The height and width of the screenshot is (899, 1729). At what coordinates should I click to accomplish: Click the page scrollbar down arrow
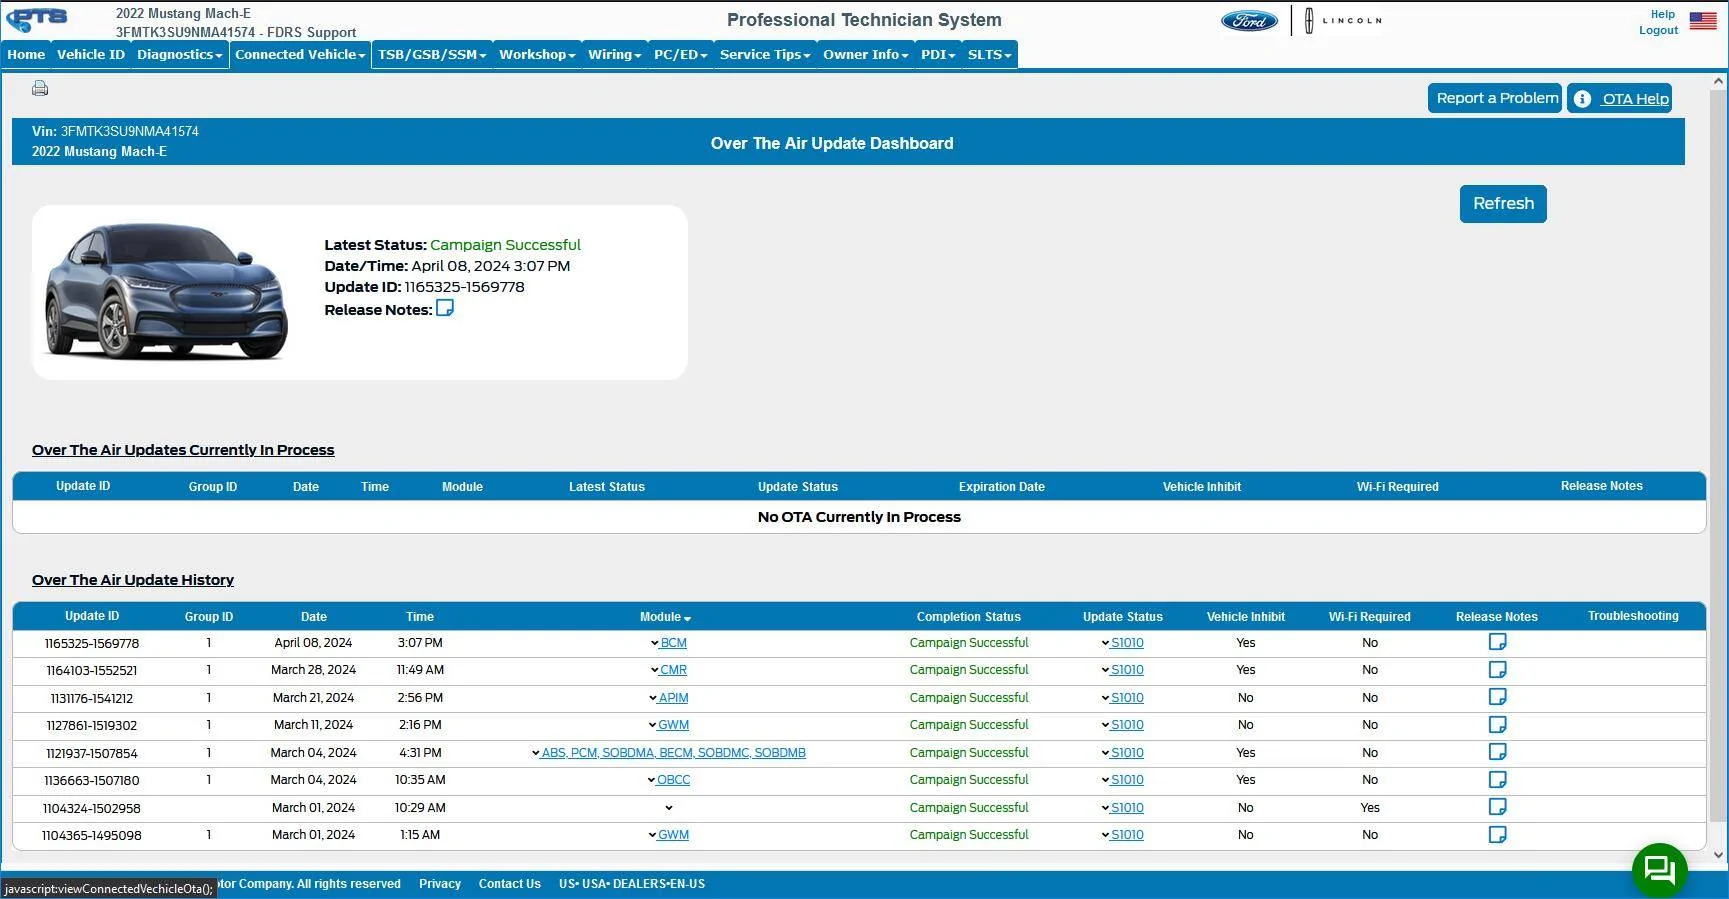(x=1719, y=855)
